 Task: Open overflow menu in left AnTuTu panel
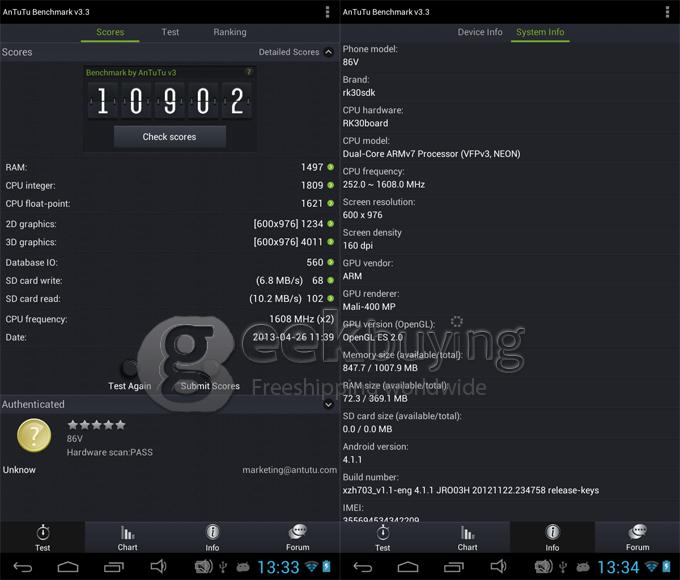tap(327, 12)
